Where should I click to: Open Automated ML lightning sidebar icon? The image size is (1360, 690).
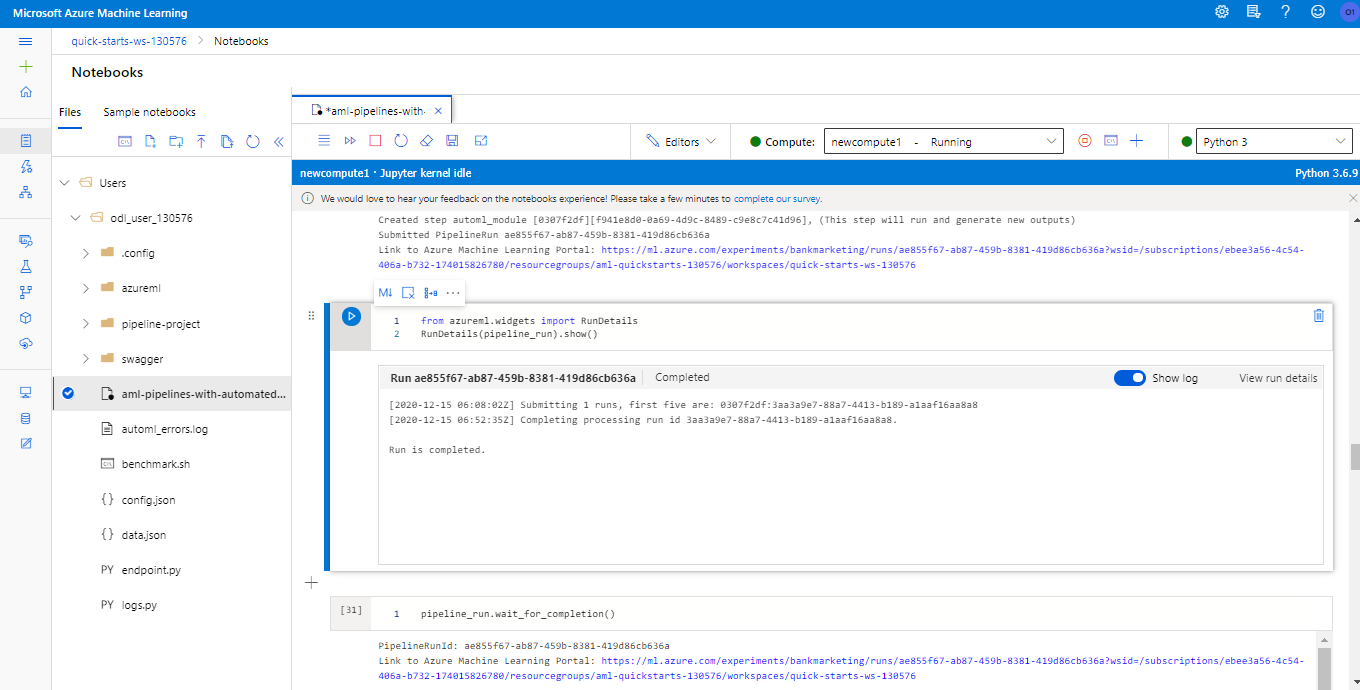click(x=26, y=166)
